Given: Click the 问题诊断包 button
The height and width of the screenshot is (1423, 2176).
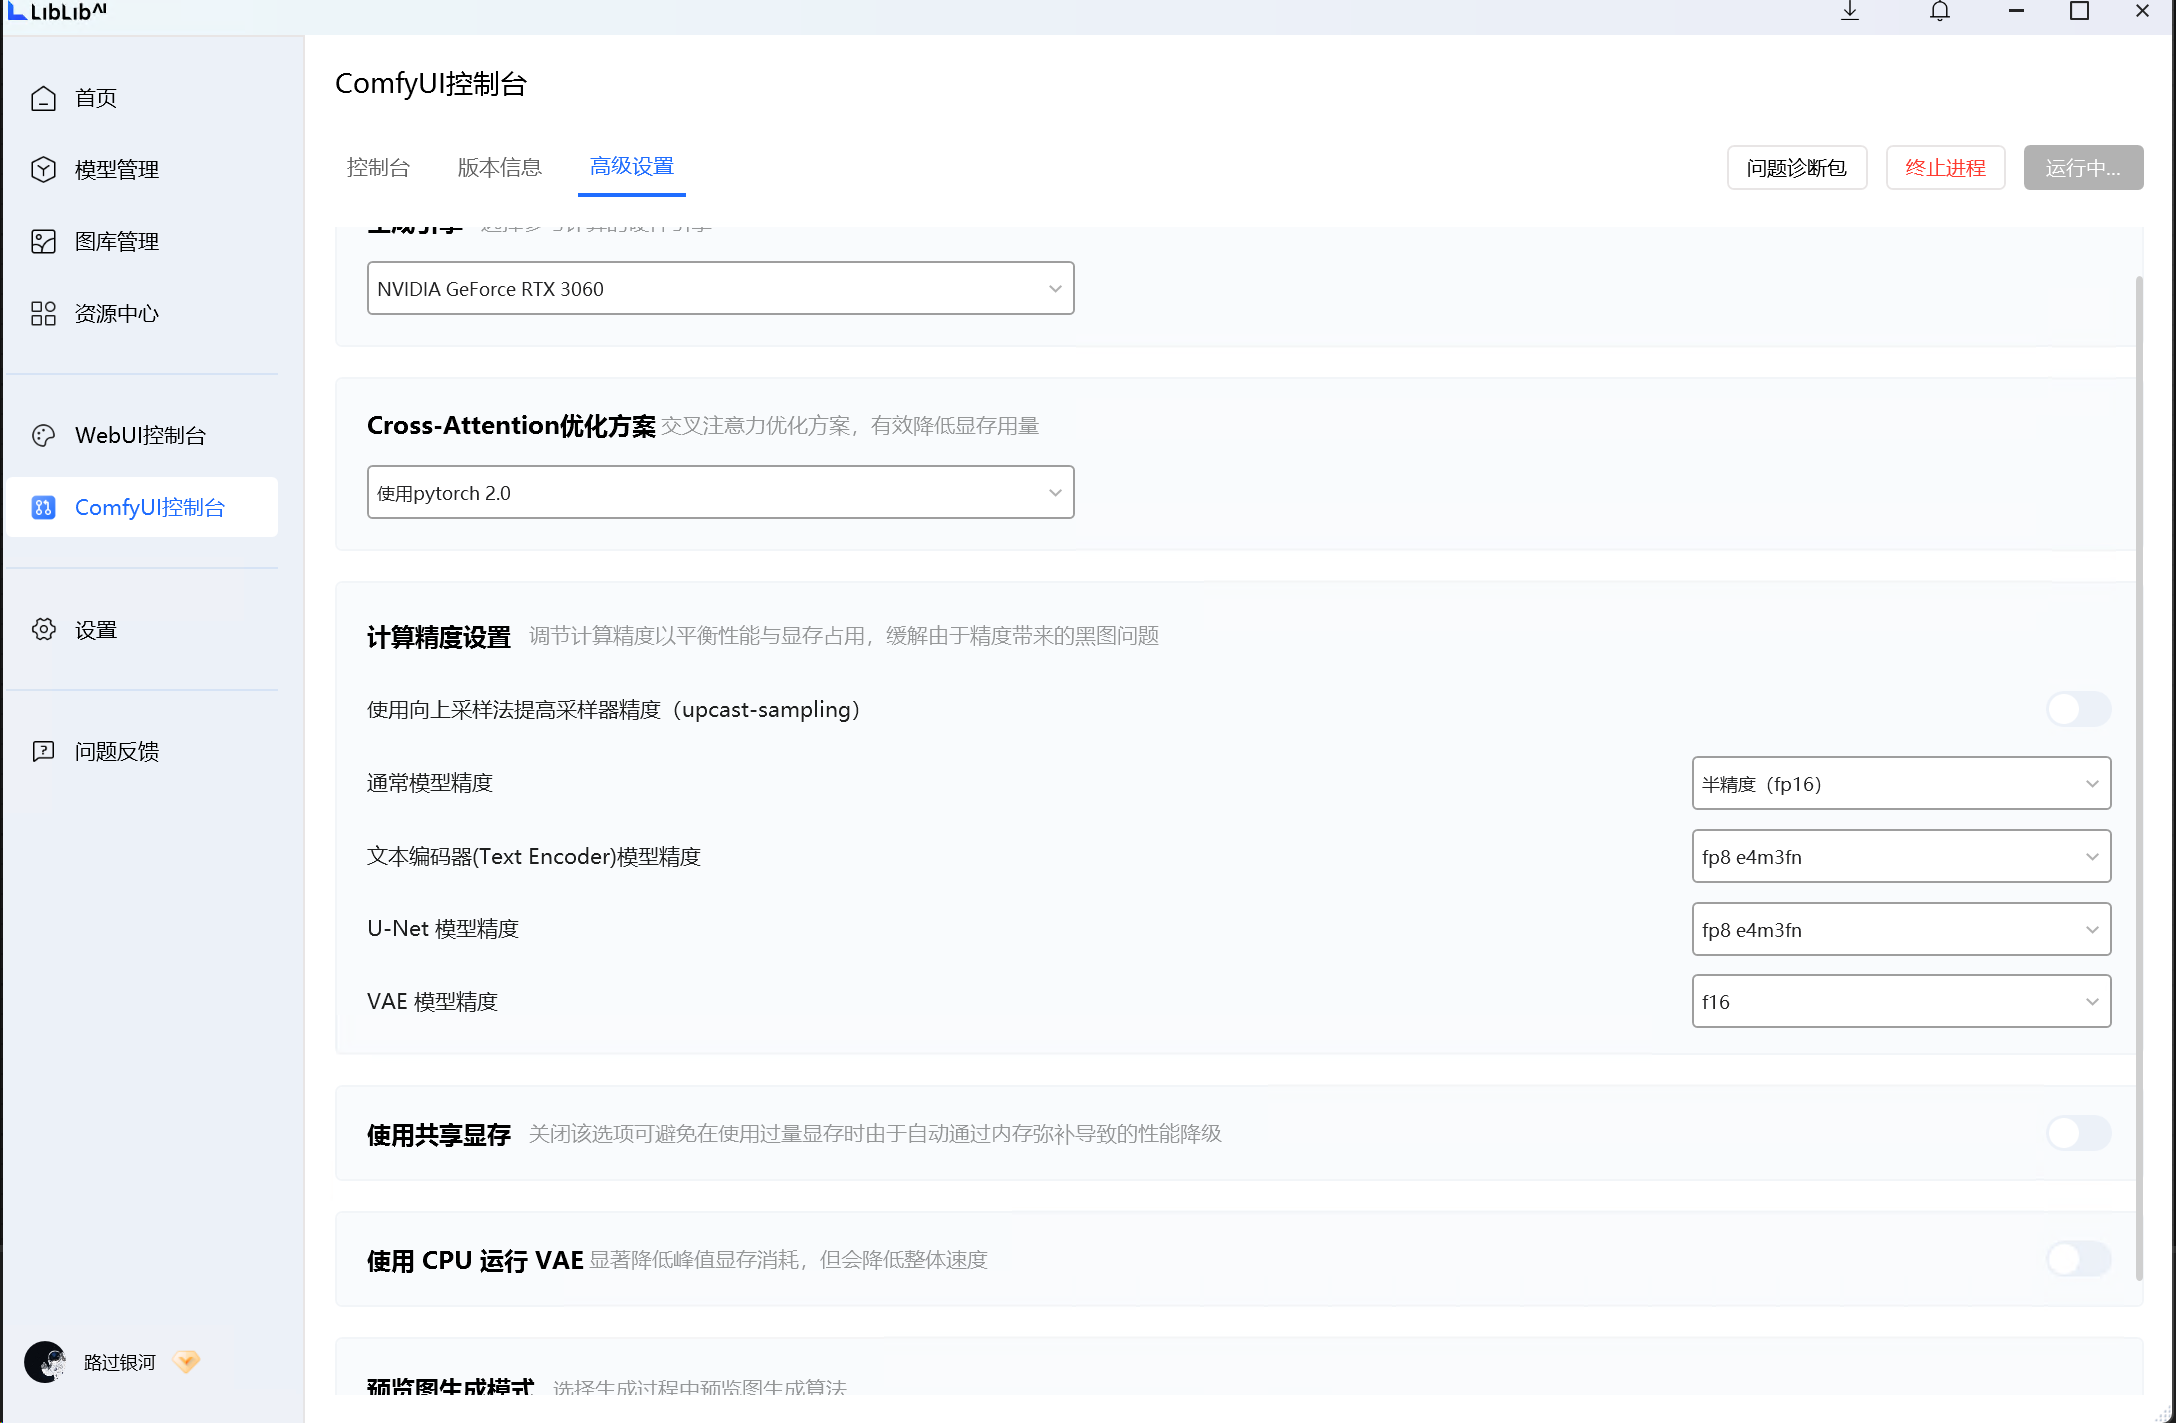Looking at the screenshot, I should (x=1796, y=167).
